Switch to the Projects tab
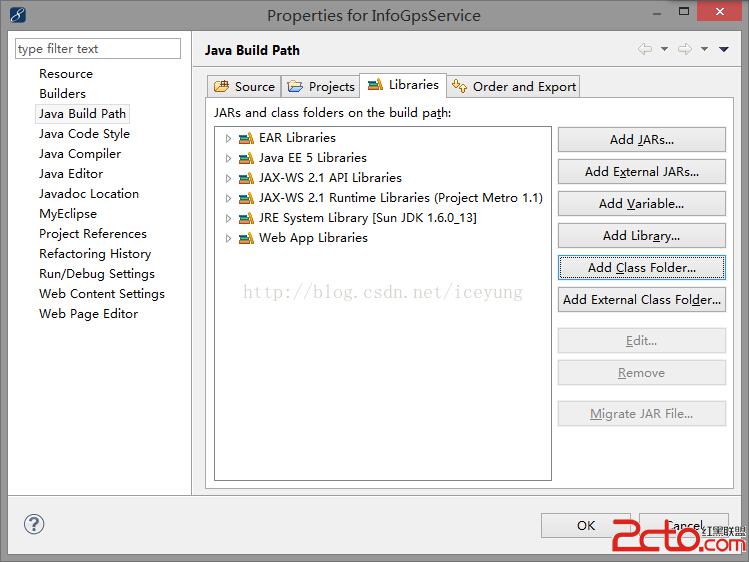 (321, 86)
